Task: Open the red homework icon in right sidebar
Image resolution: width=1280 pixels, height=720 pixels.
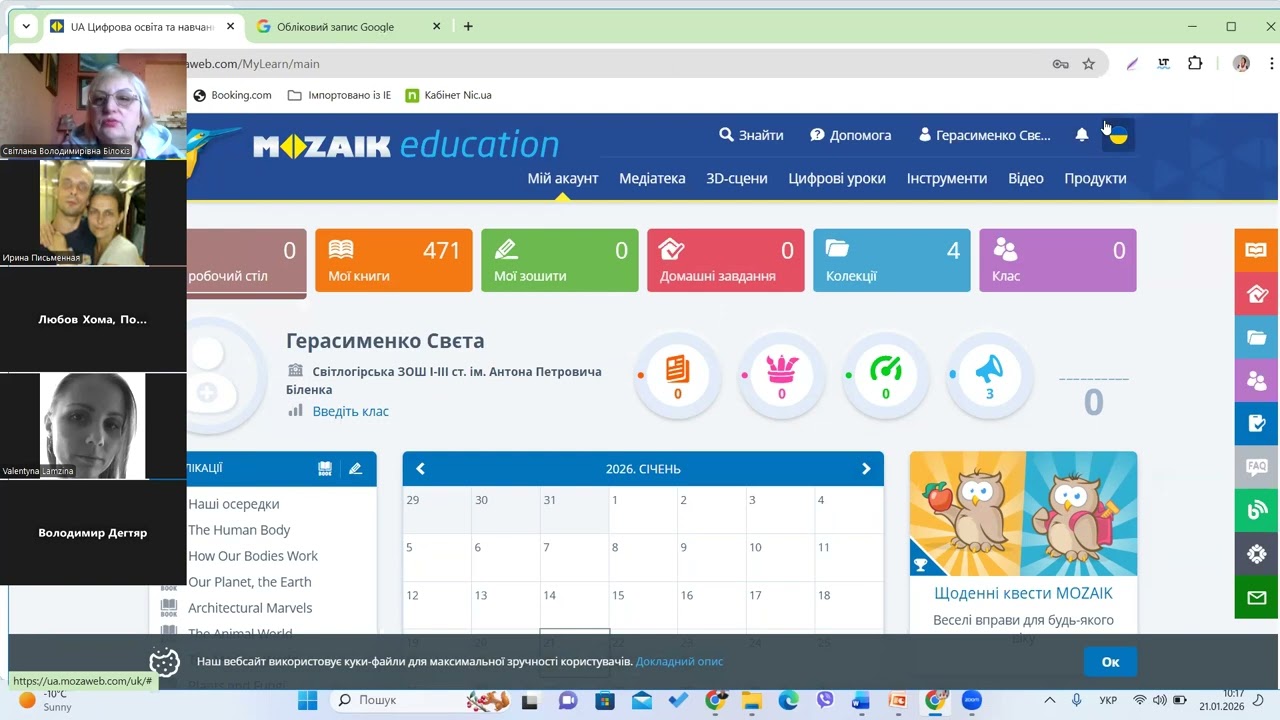Action: tap(1257, 294)
